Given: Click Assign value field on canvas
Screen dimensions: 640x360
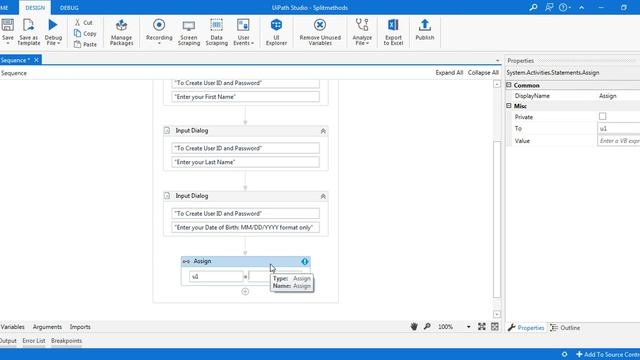Looking at the screenshot, I should pyautogui.click(x=259, y=276).
